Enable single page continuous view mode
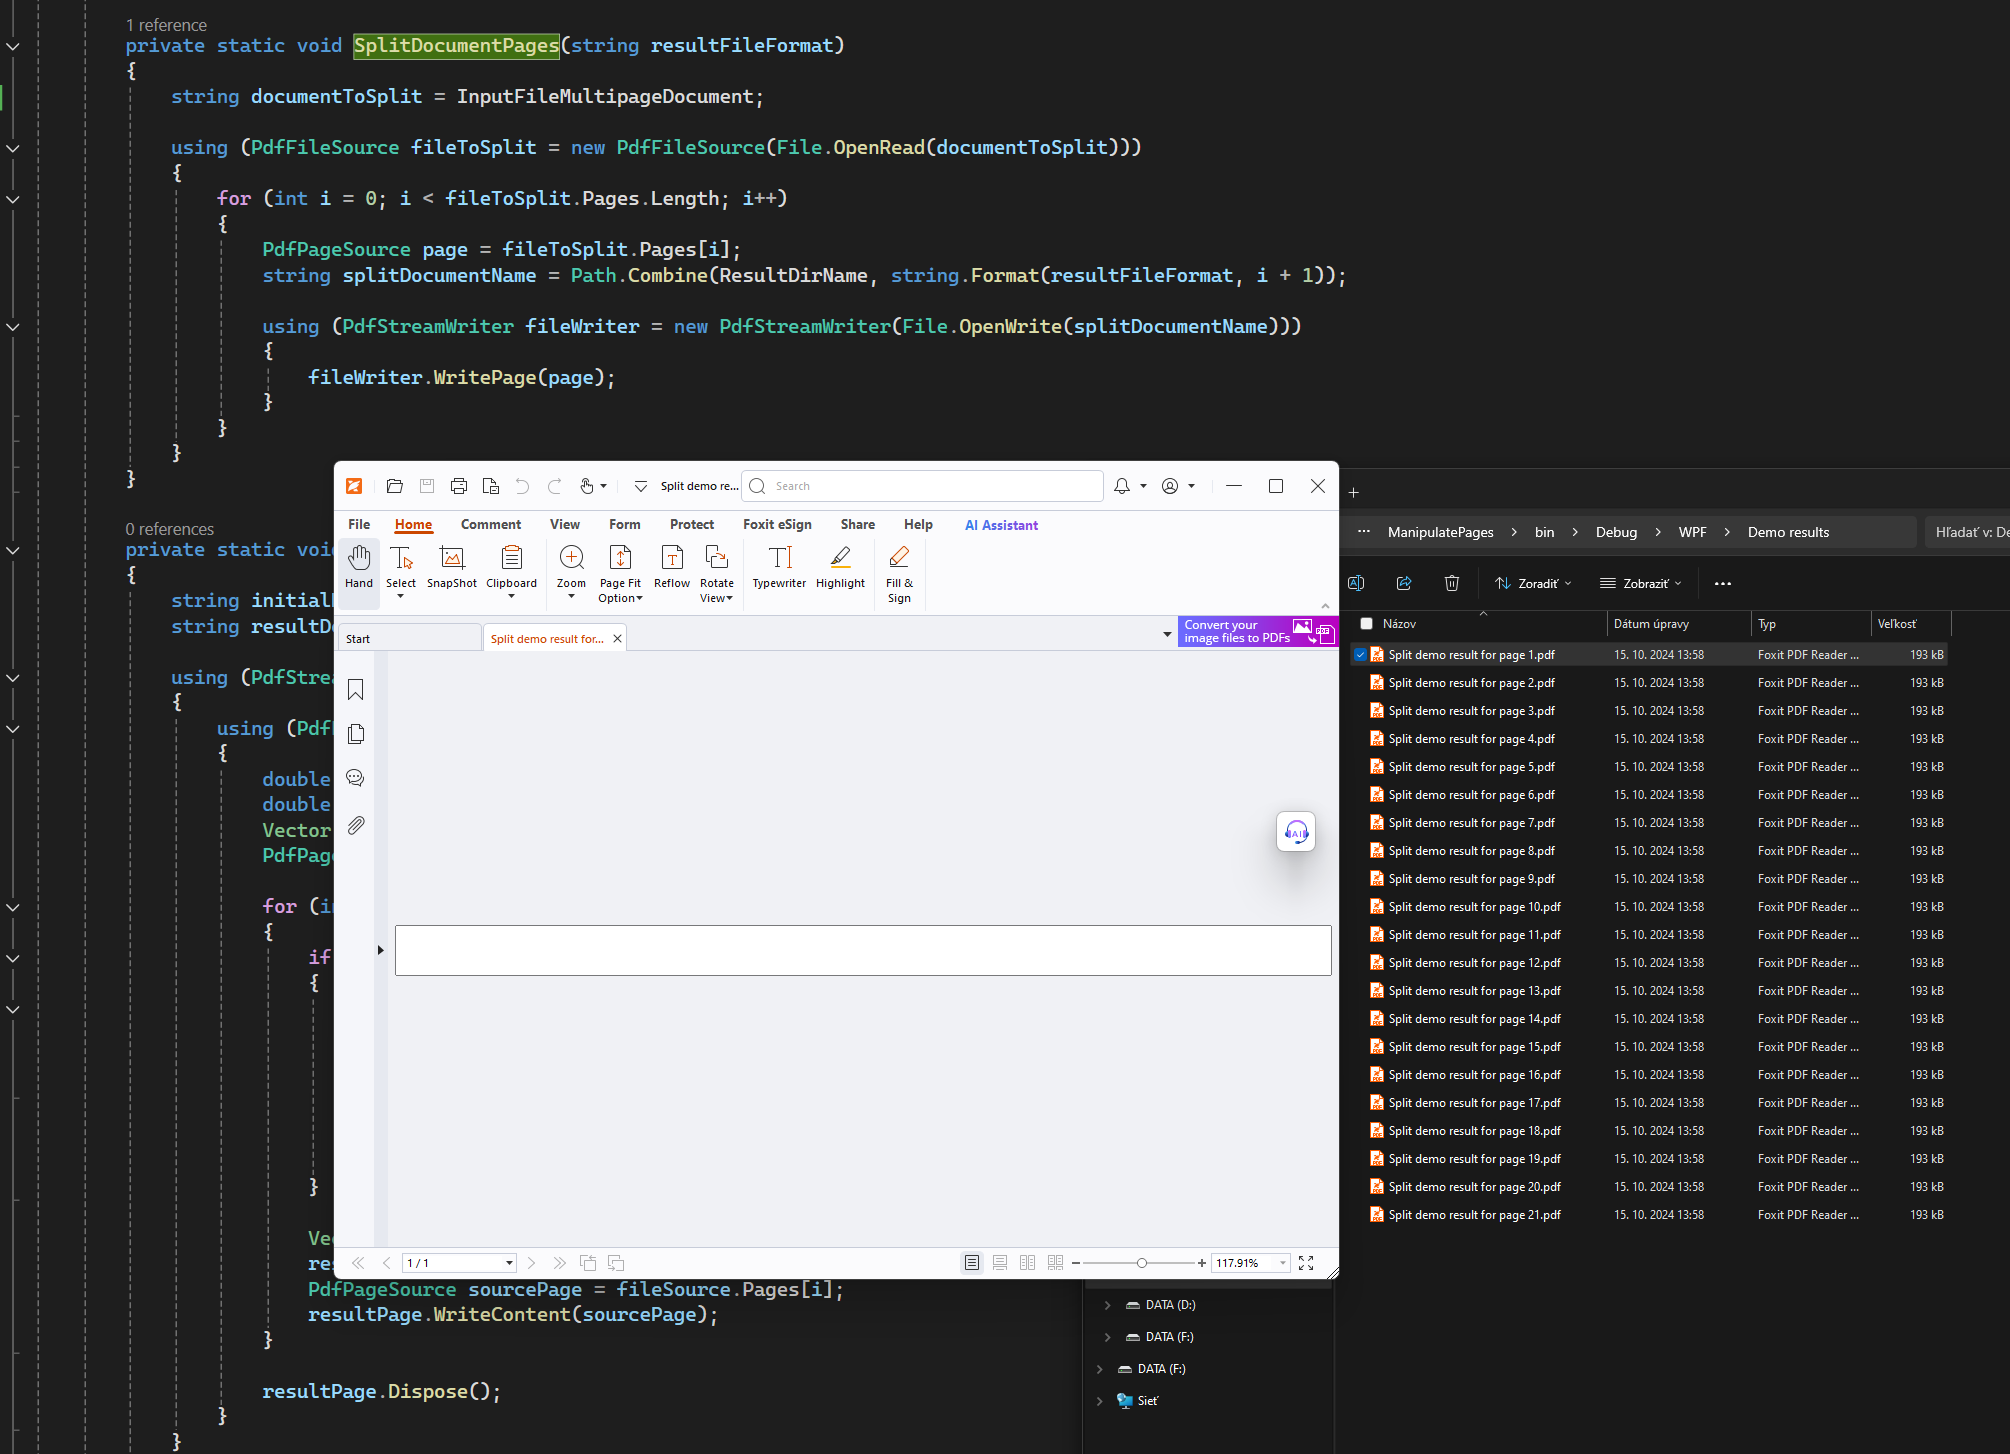This screenshot has width=2010, height=1454. 999,1263
